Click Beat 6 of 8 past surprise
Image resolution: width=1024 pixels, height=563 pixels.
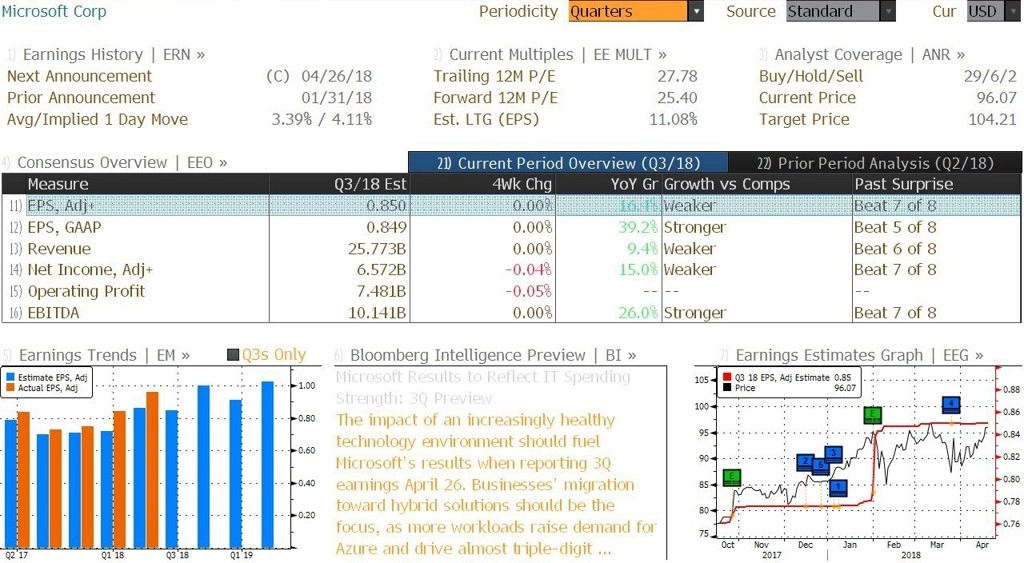[895, 249]
